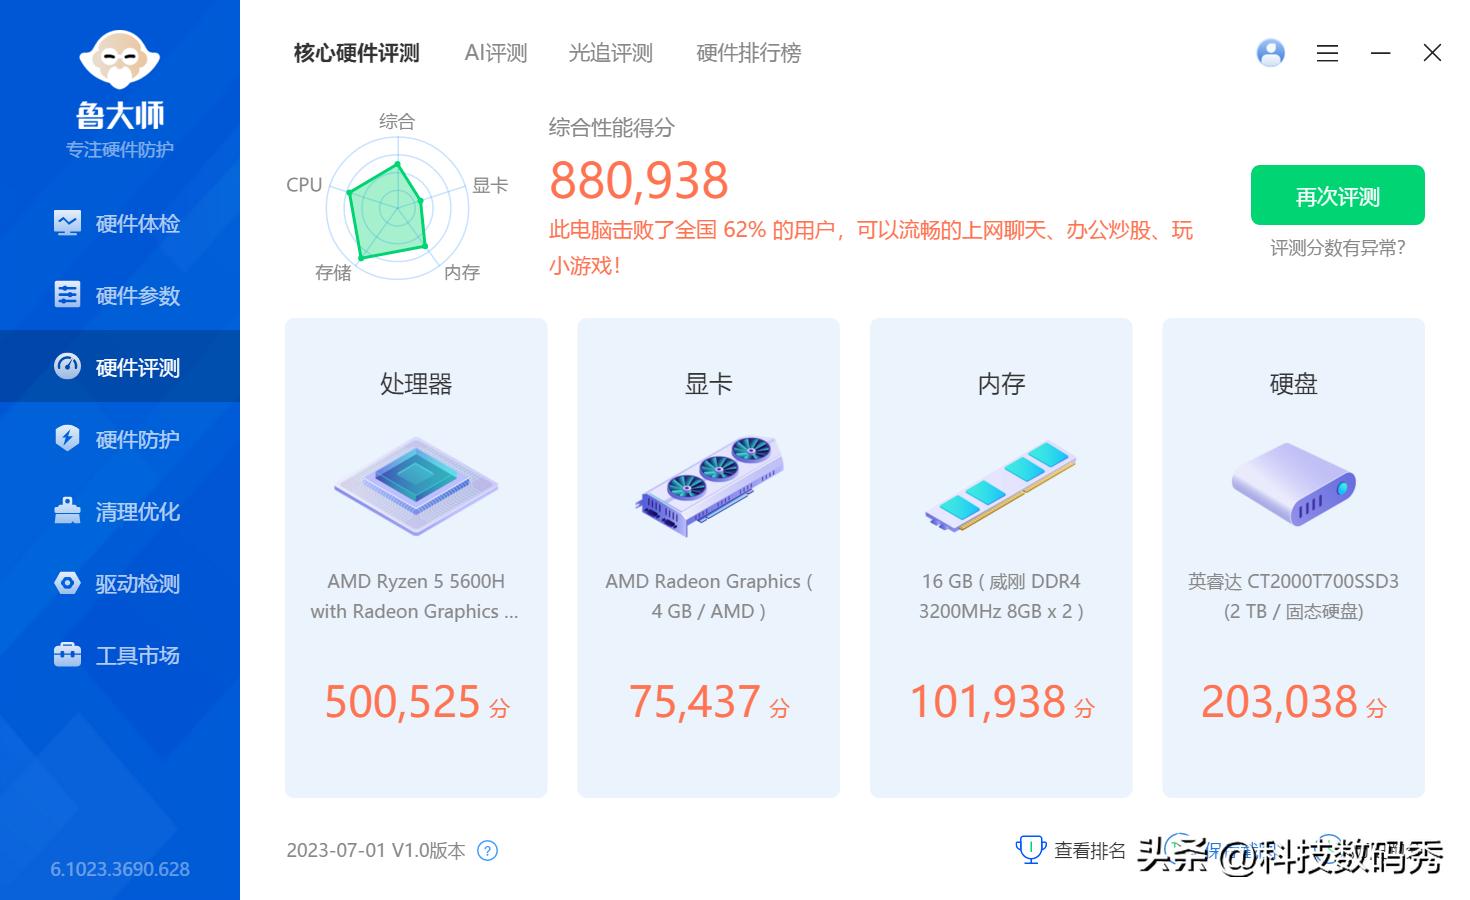Click the 评测分数有异常? link

(1337, 247)
